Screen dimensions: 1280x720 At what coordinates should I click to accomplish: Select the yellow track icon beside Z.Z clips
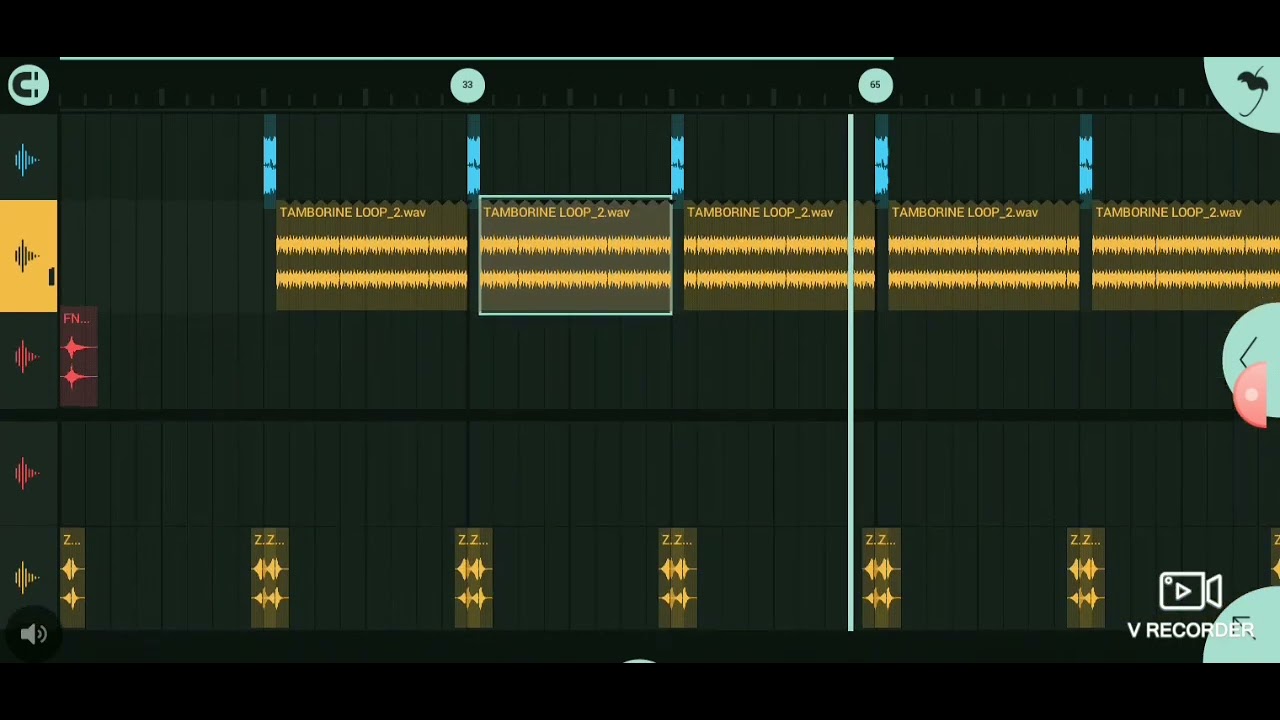pos(27,577)
